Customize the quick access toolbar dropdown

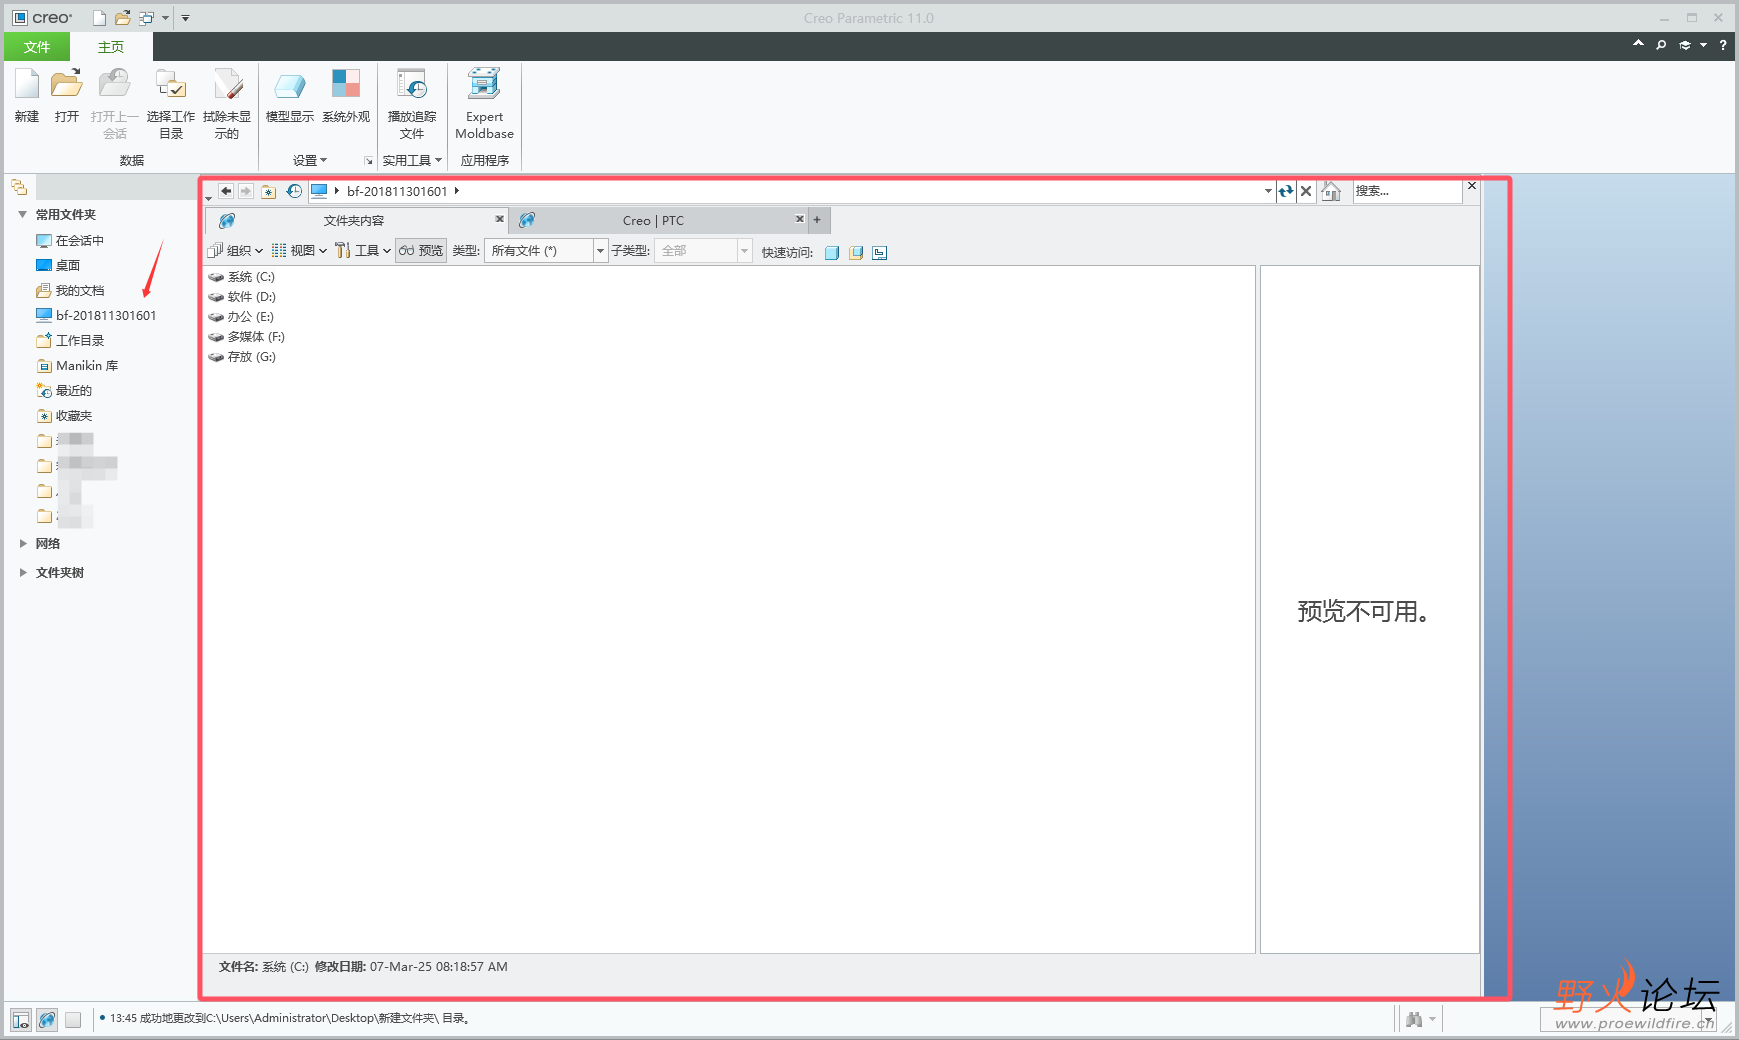(x=185, y=18)
